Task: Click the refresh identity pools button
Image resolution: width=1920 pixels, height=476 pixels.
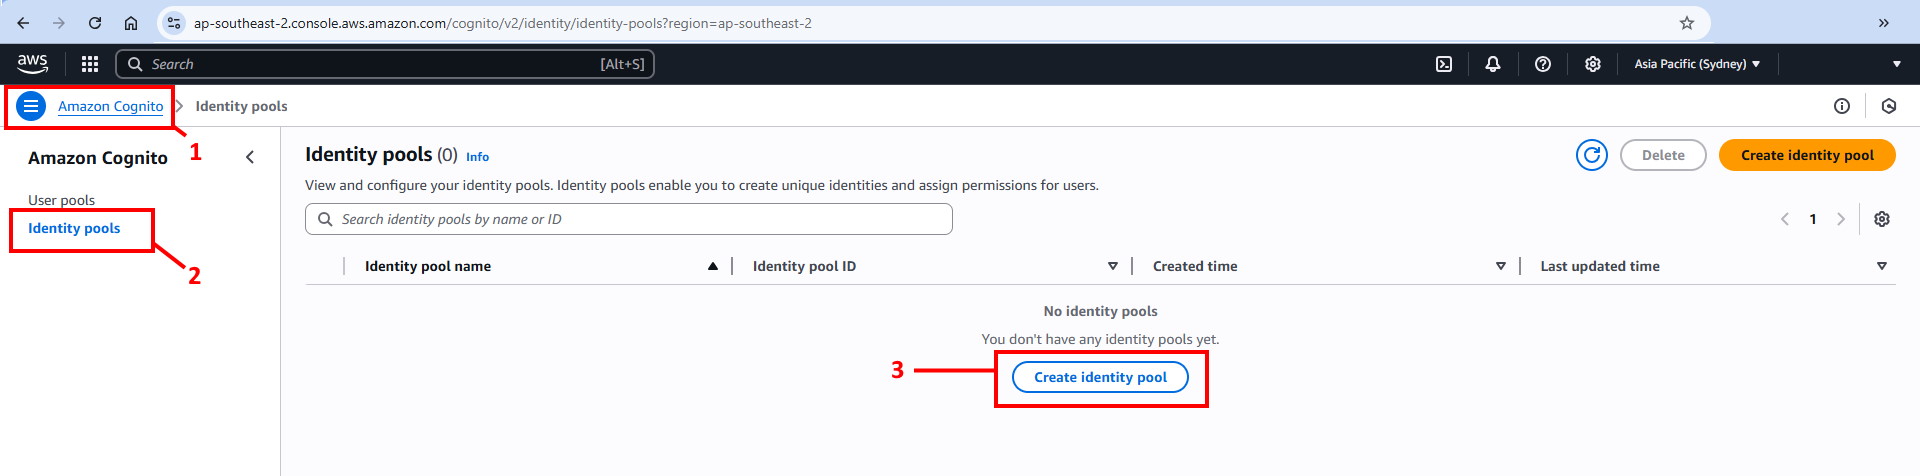Action: 1592,155
